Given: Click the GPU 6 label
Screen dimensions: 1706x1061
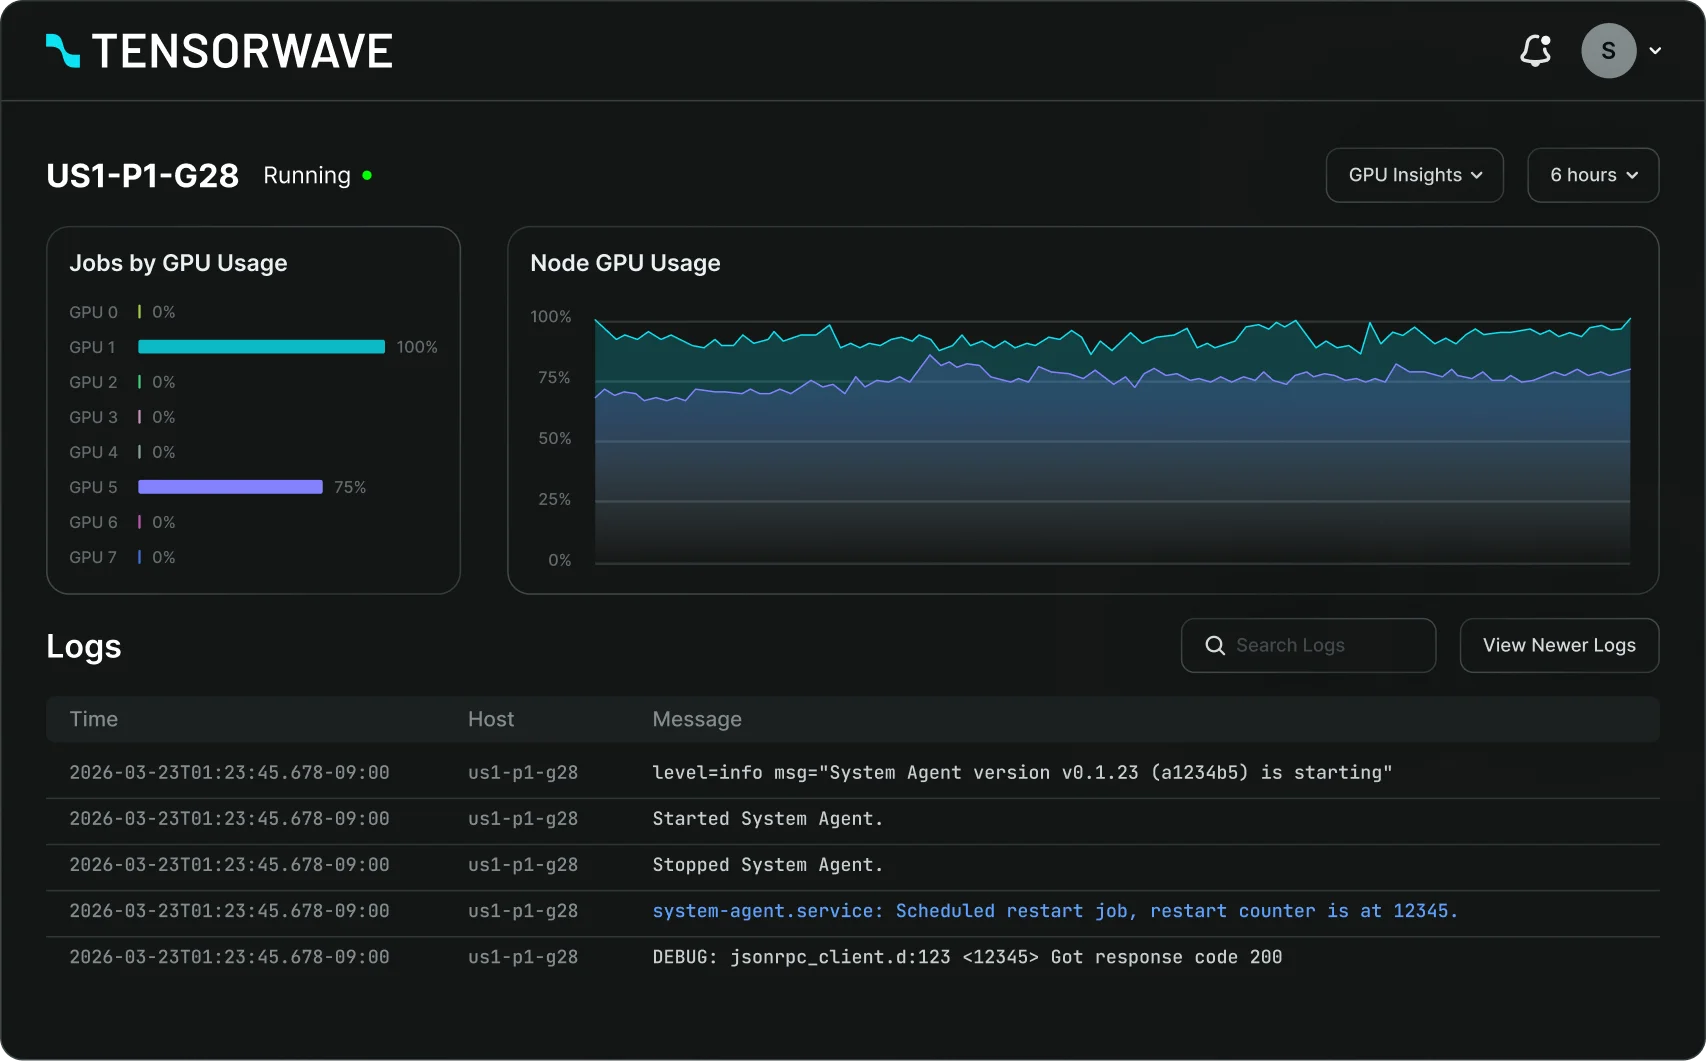Looking at the screenshot, I should tap(93, 522).
